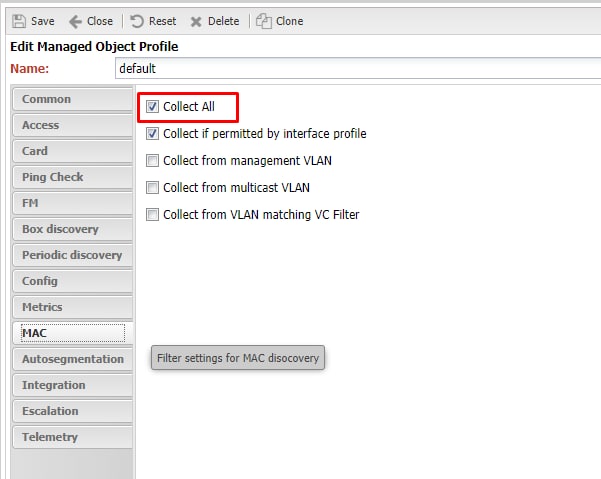Uncheck the Collect All checkbox
This screenshot has width=601, height=479.
[152, 107]
